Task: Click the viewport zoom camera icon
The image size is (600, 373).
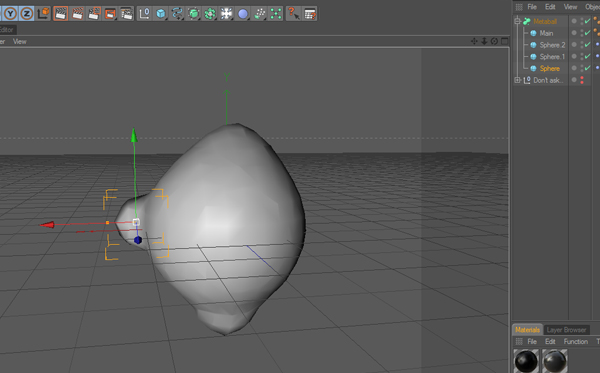Action: click(x=484, y=41)
